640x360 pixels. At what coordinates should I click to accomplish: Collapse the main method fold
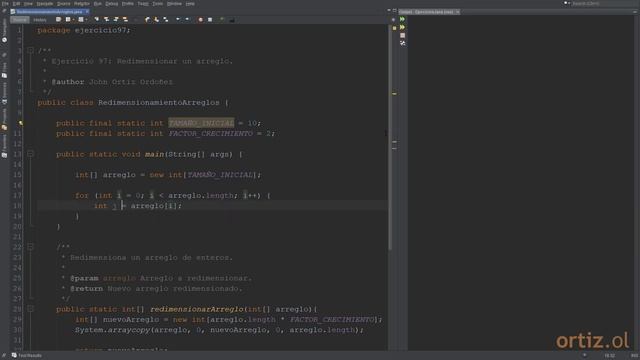pyautogui.click(x=31, y=154)
